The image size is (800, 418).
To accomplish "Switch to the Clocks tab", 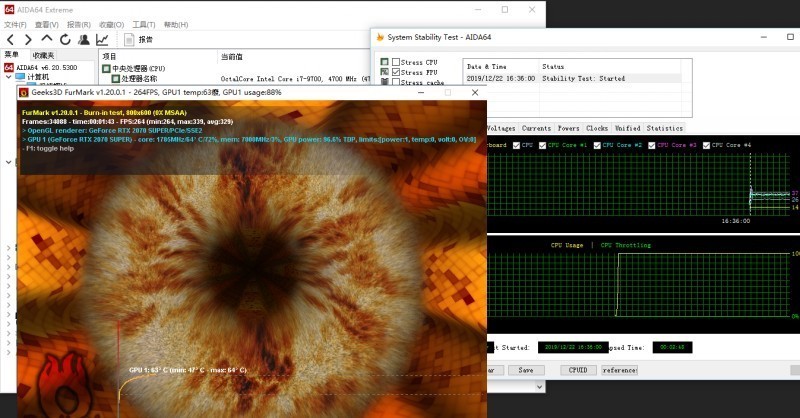I will click(x=597, y=128).
